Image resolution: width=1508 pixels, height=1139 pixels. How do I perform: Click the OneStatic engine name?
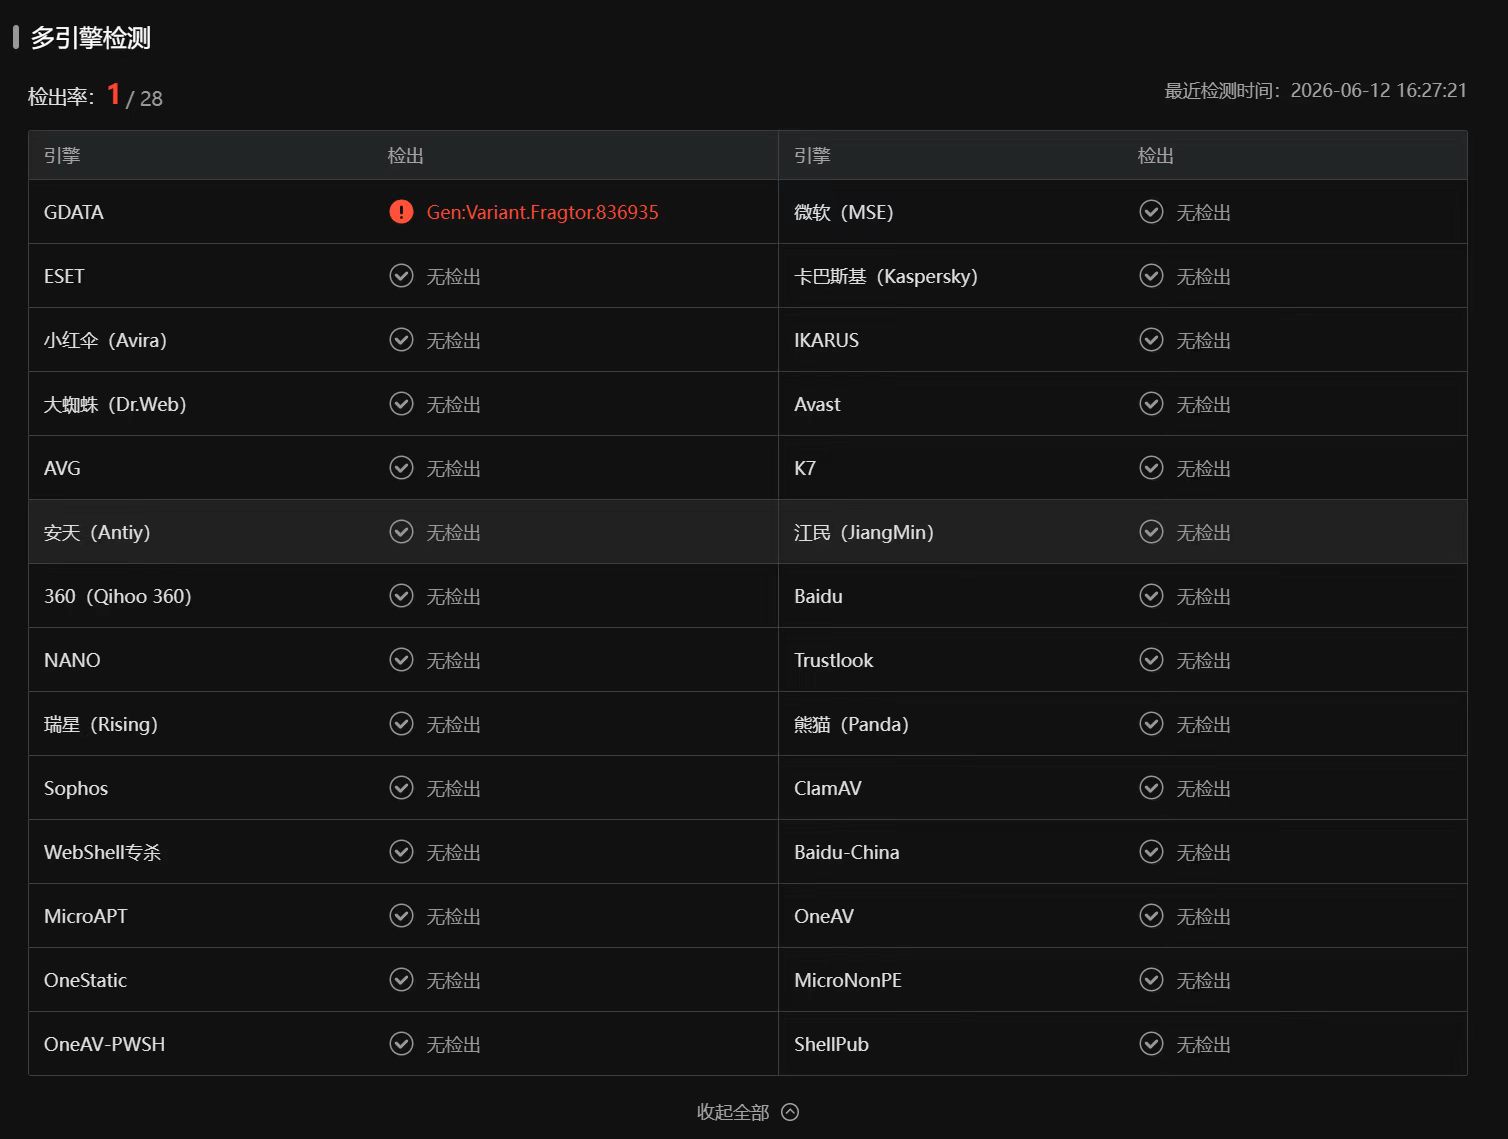click(85, 980)
